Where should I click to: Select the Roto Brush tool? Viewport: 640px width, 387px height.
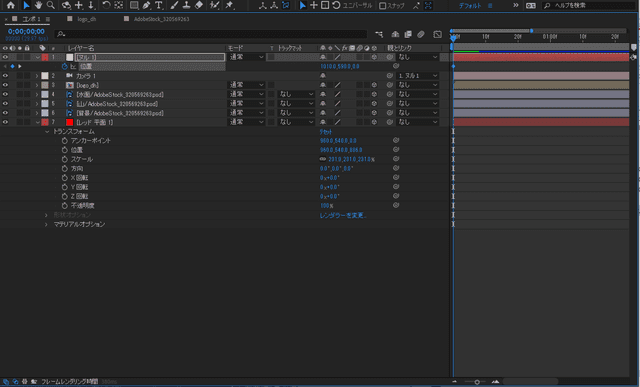pyautogui.click(x=215, y=5)
